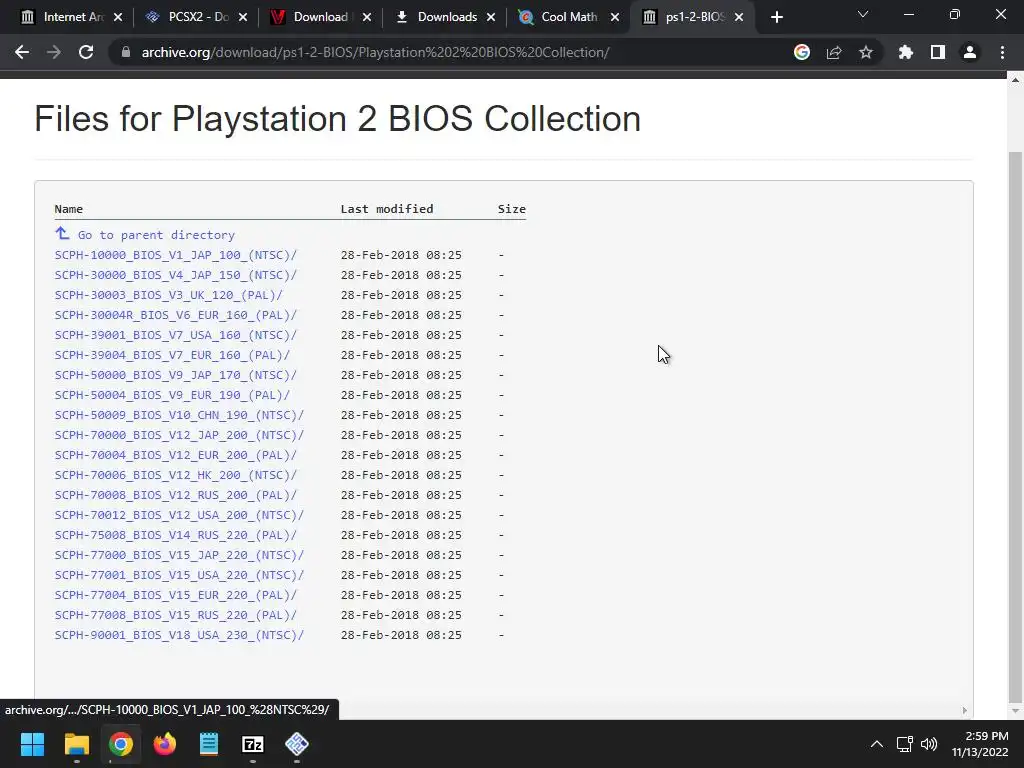
Task: Close the Downloads tab
Action: (x=490, y=17)
